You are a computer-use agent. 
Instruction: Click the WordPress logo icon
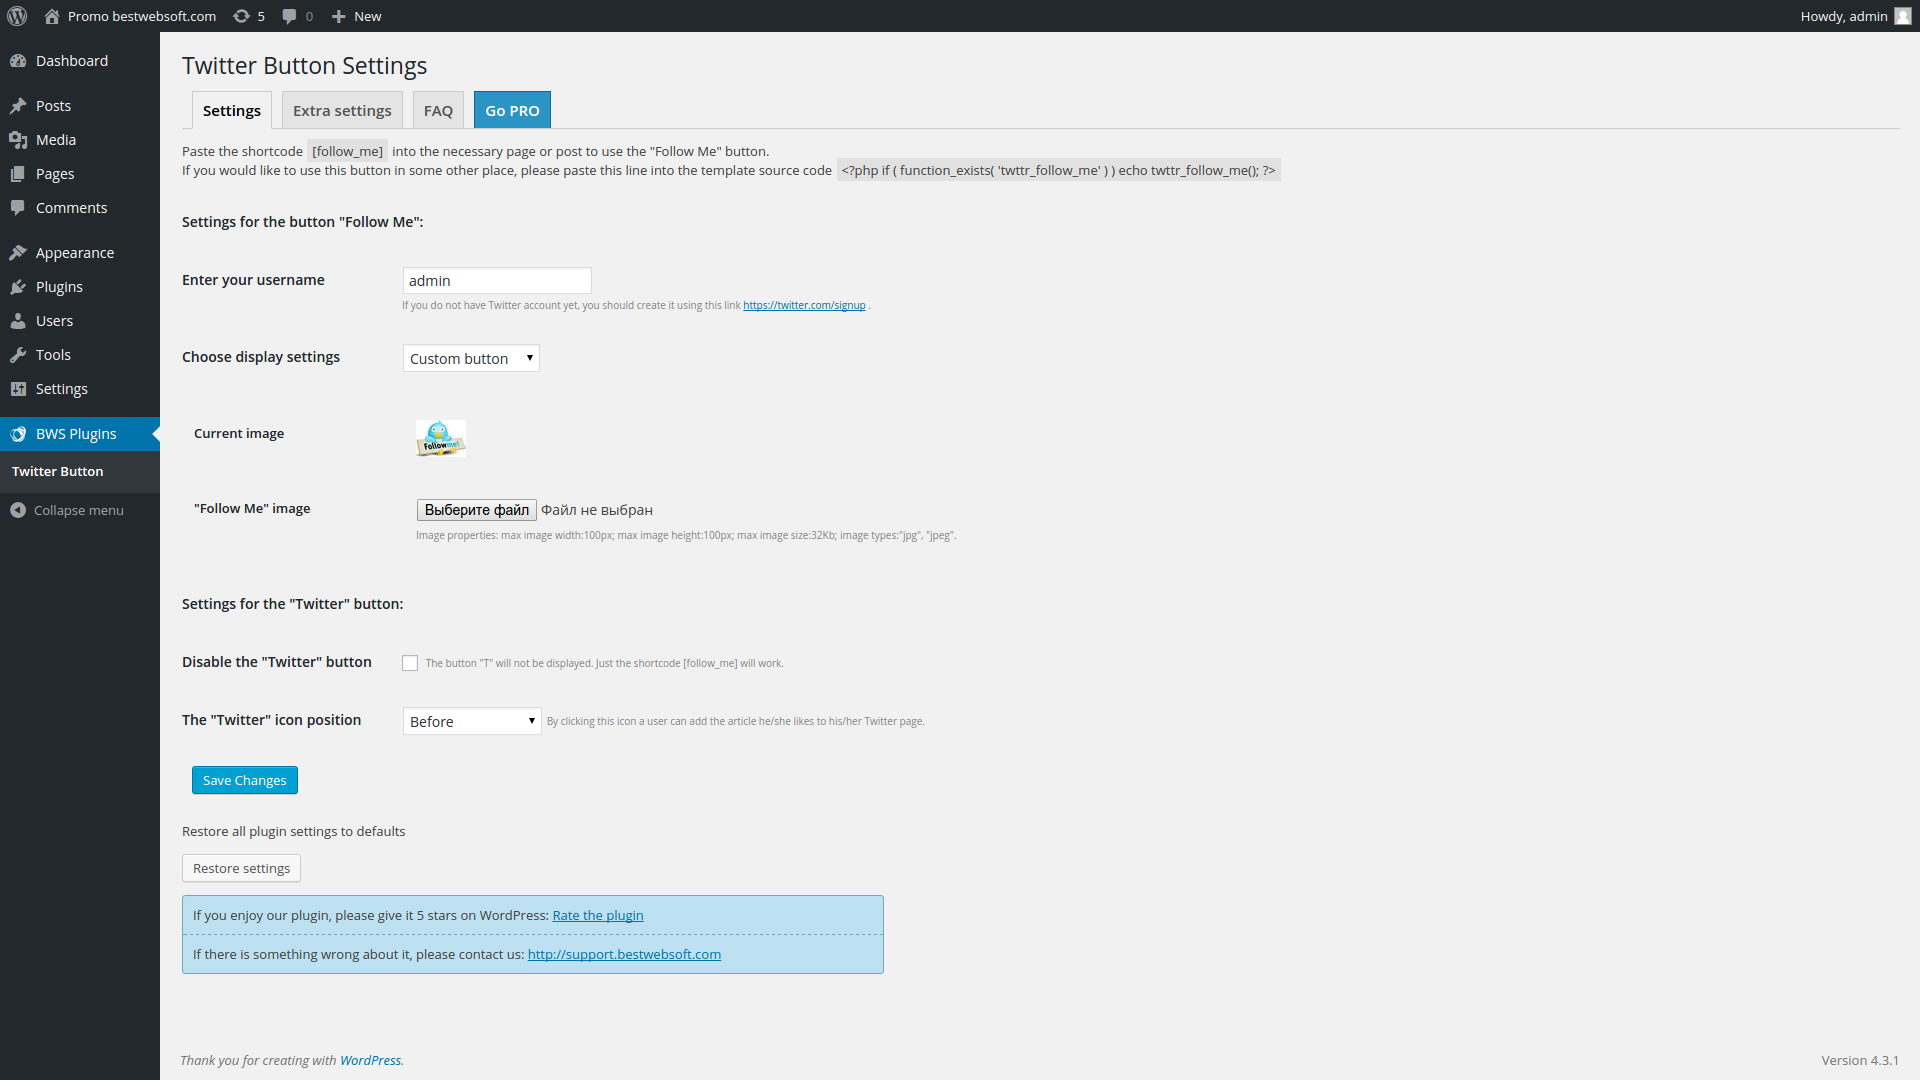17,16
